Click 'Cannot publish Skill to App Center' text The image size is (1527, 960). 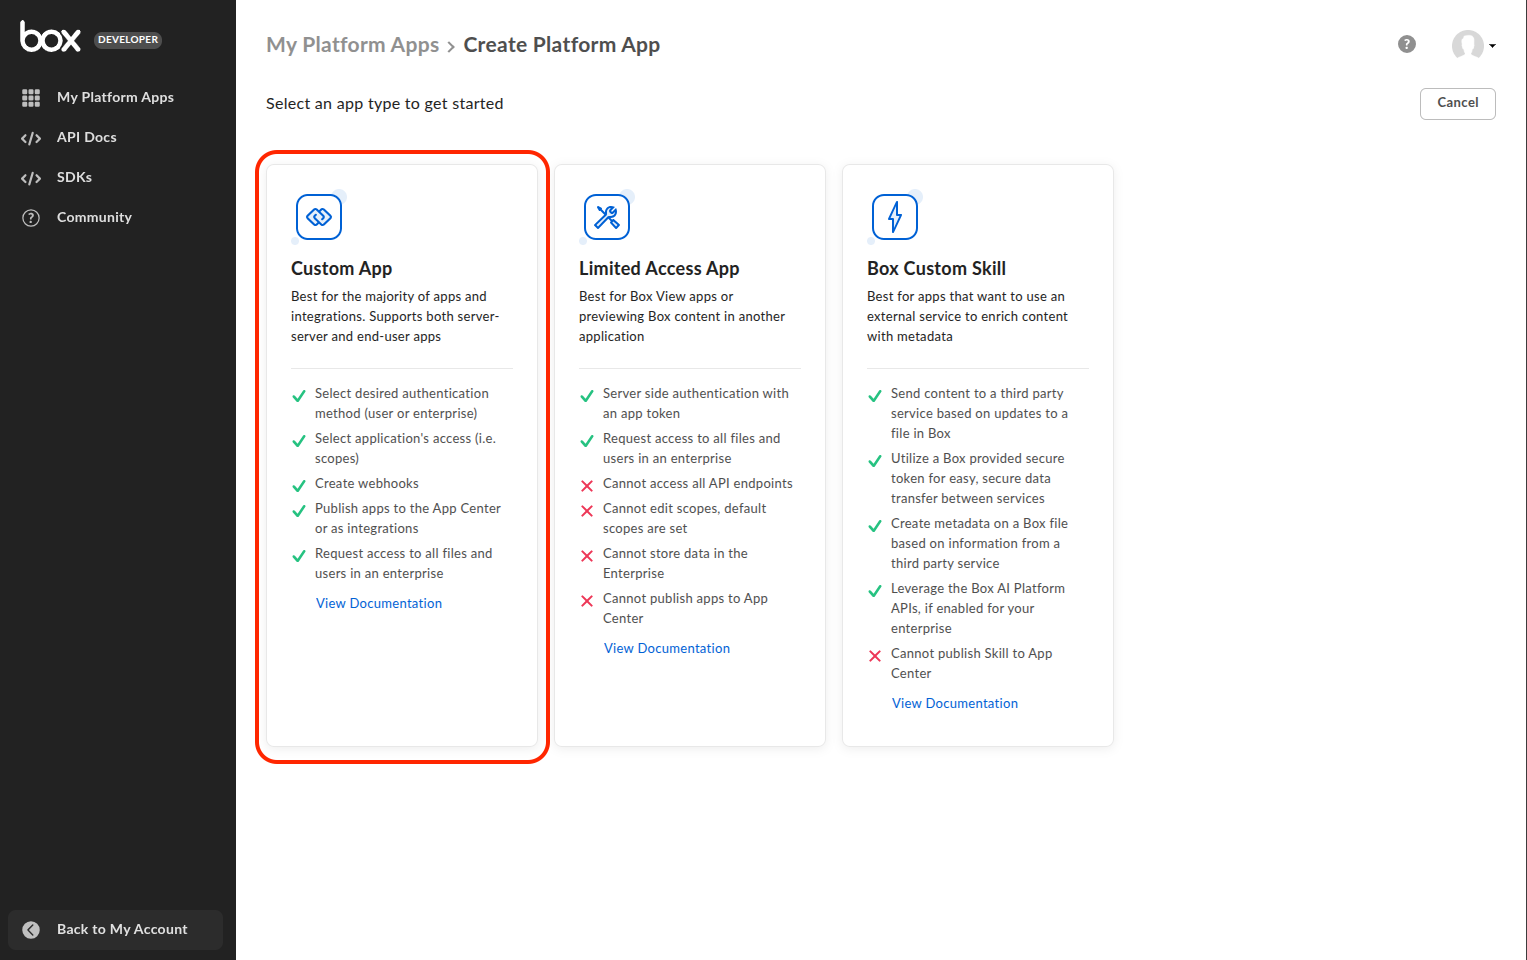pos(972,663)
